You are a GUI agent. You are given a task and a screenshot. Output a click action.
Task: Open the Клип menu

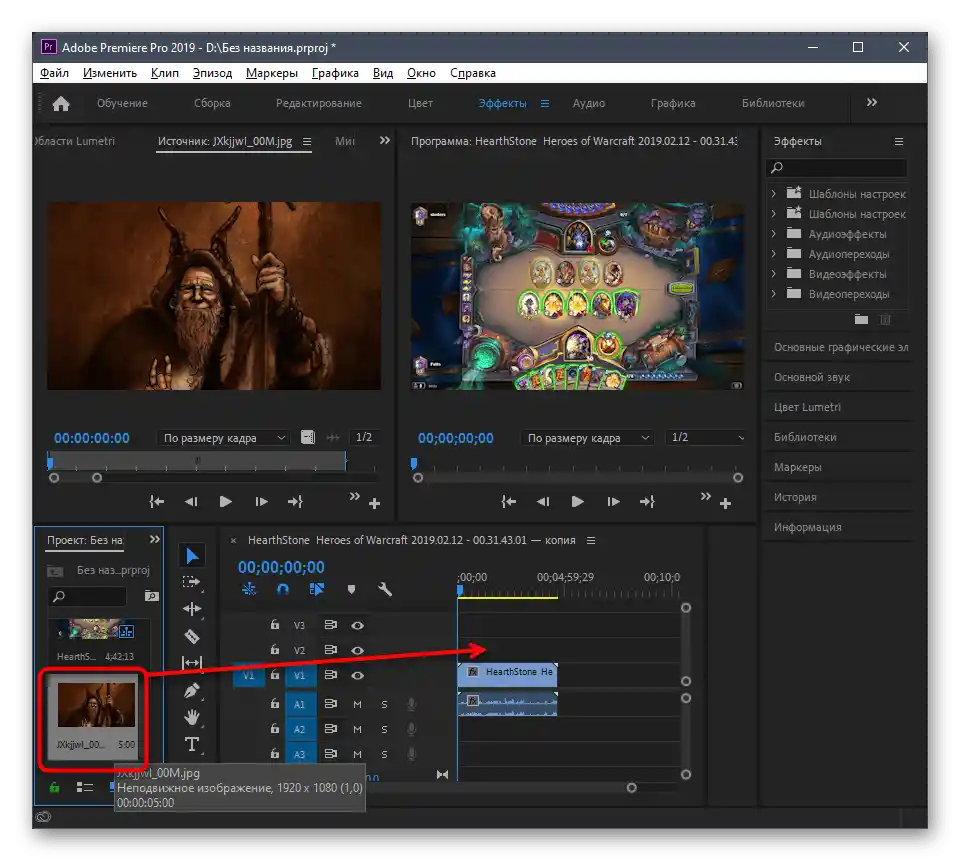[x=165, y=73]
